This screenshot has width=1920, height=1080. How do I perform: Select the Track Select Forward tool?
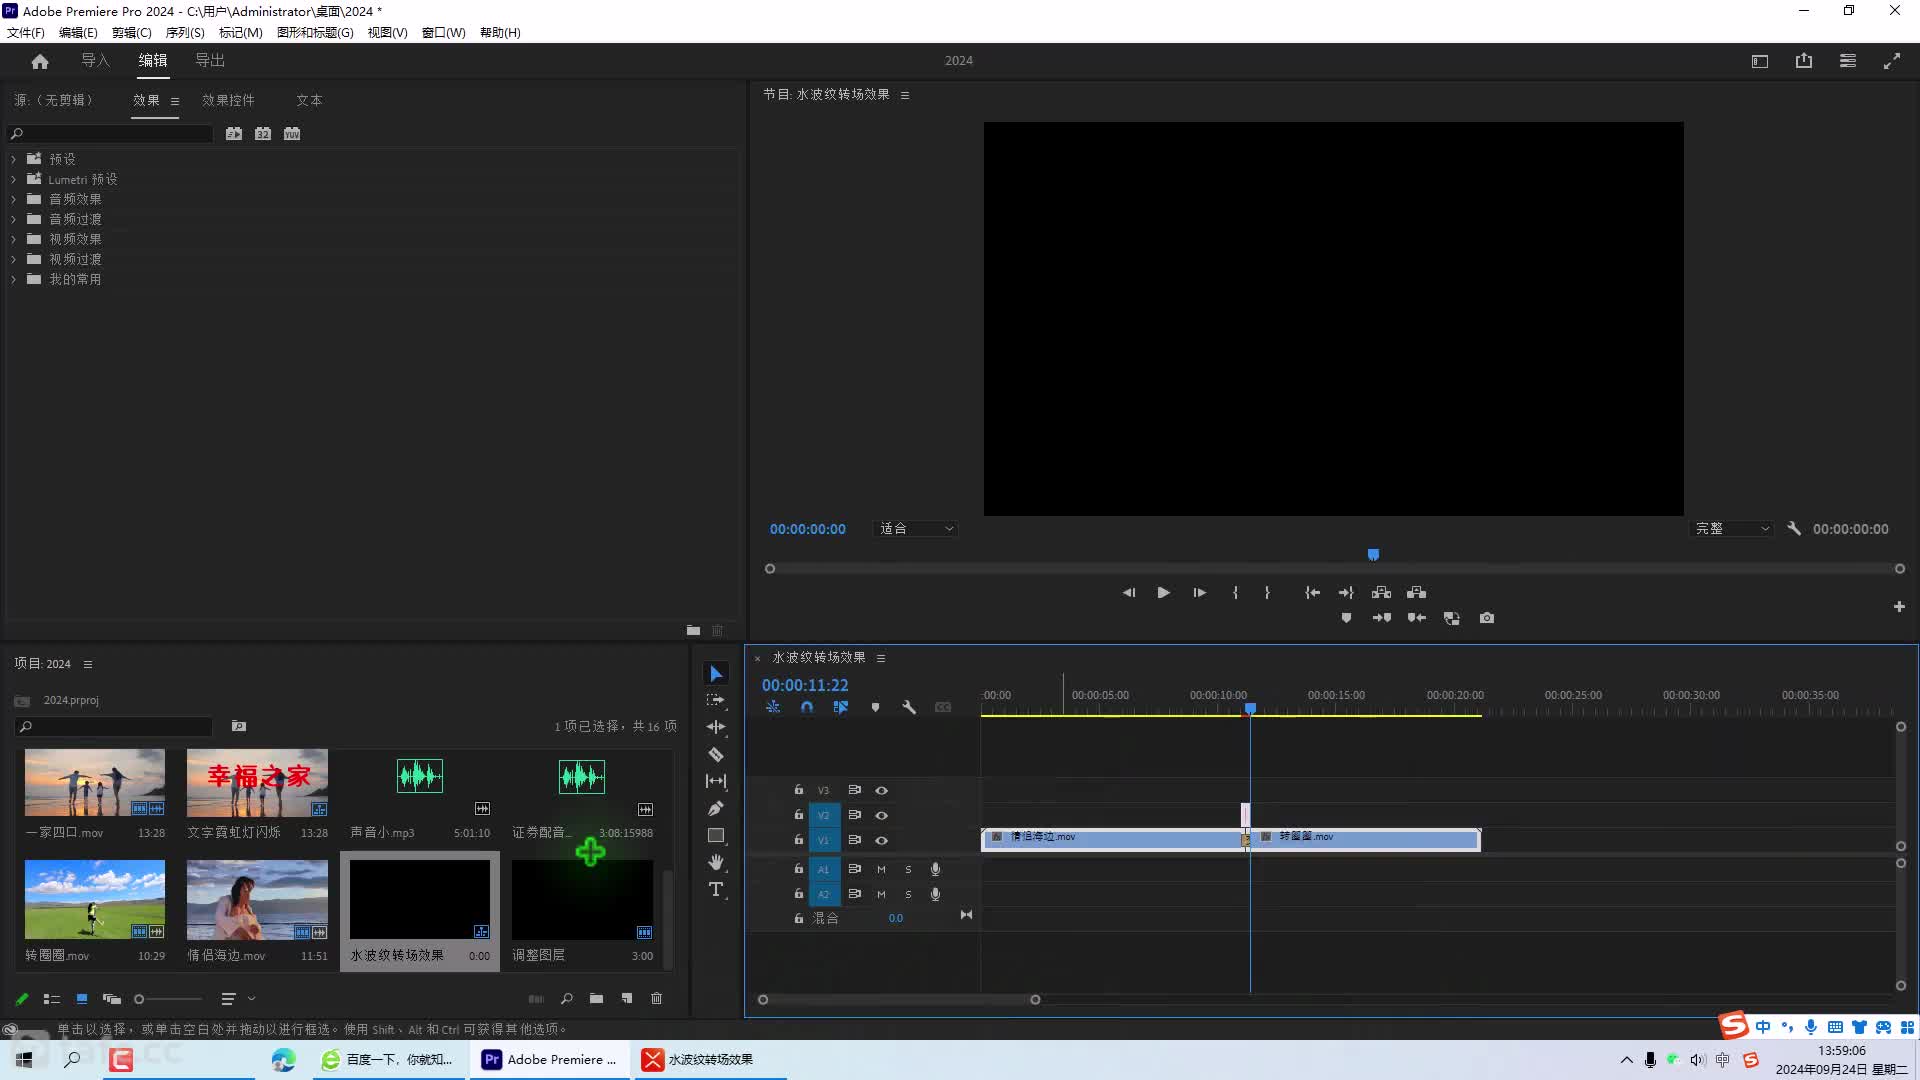click(716, 700)
